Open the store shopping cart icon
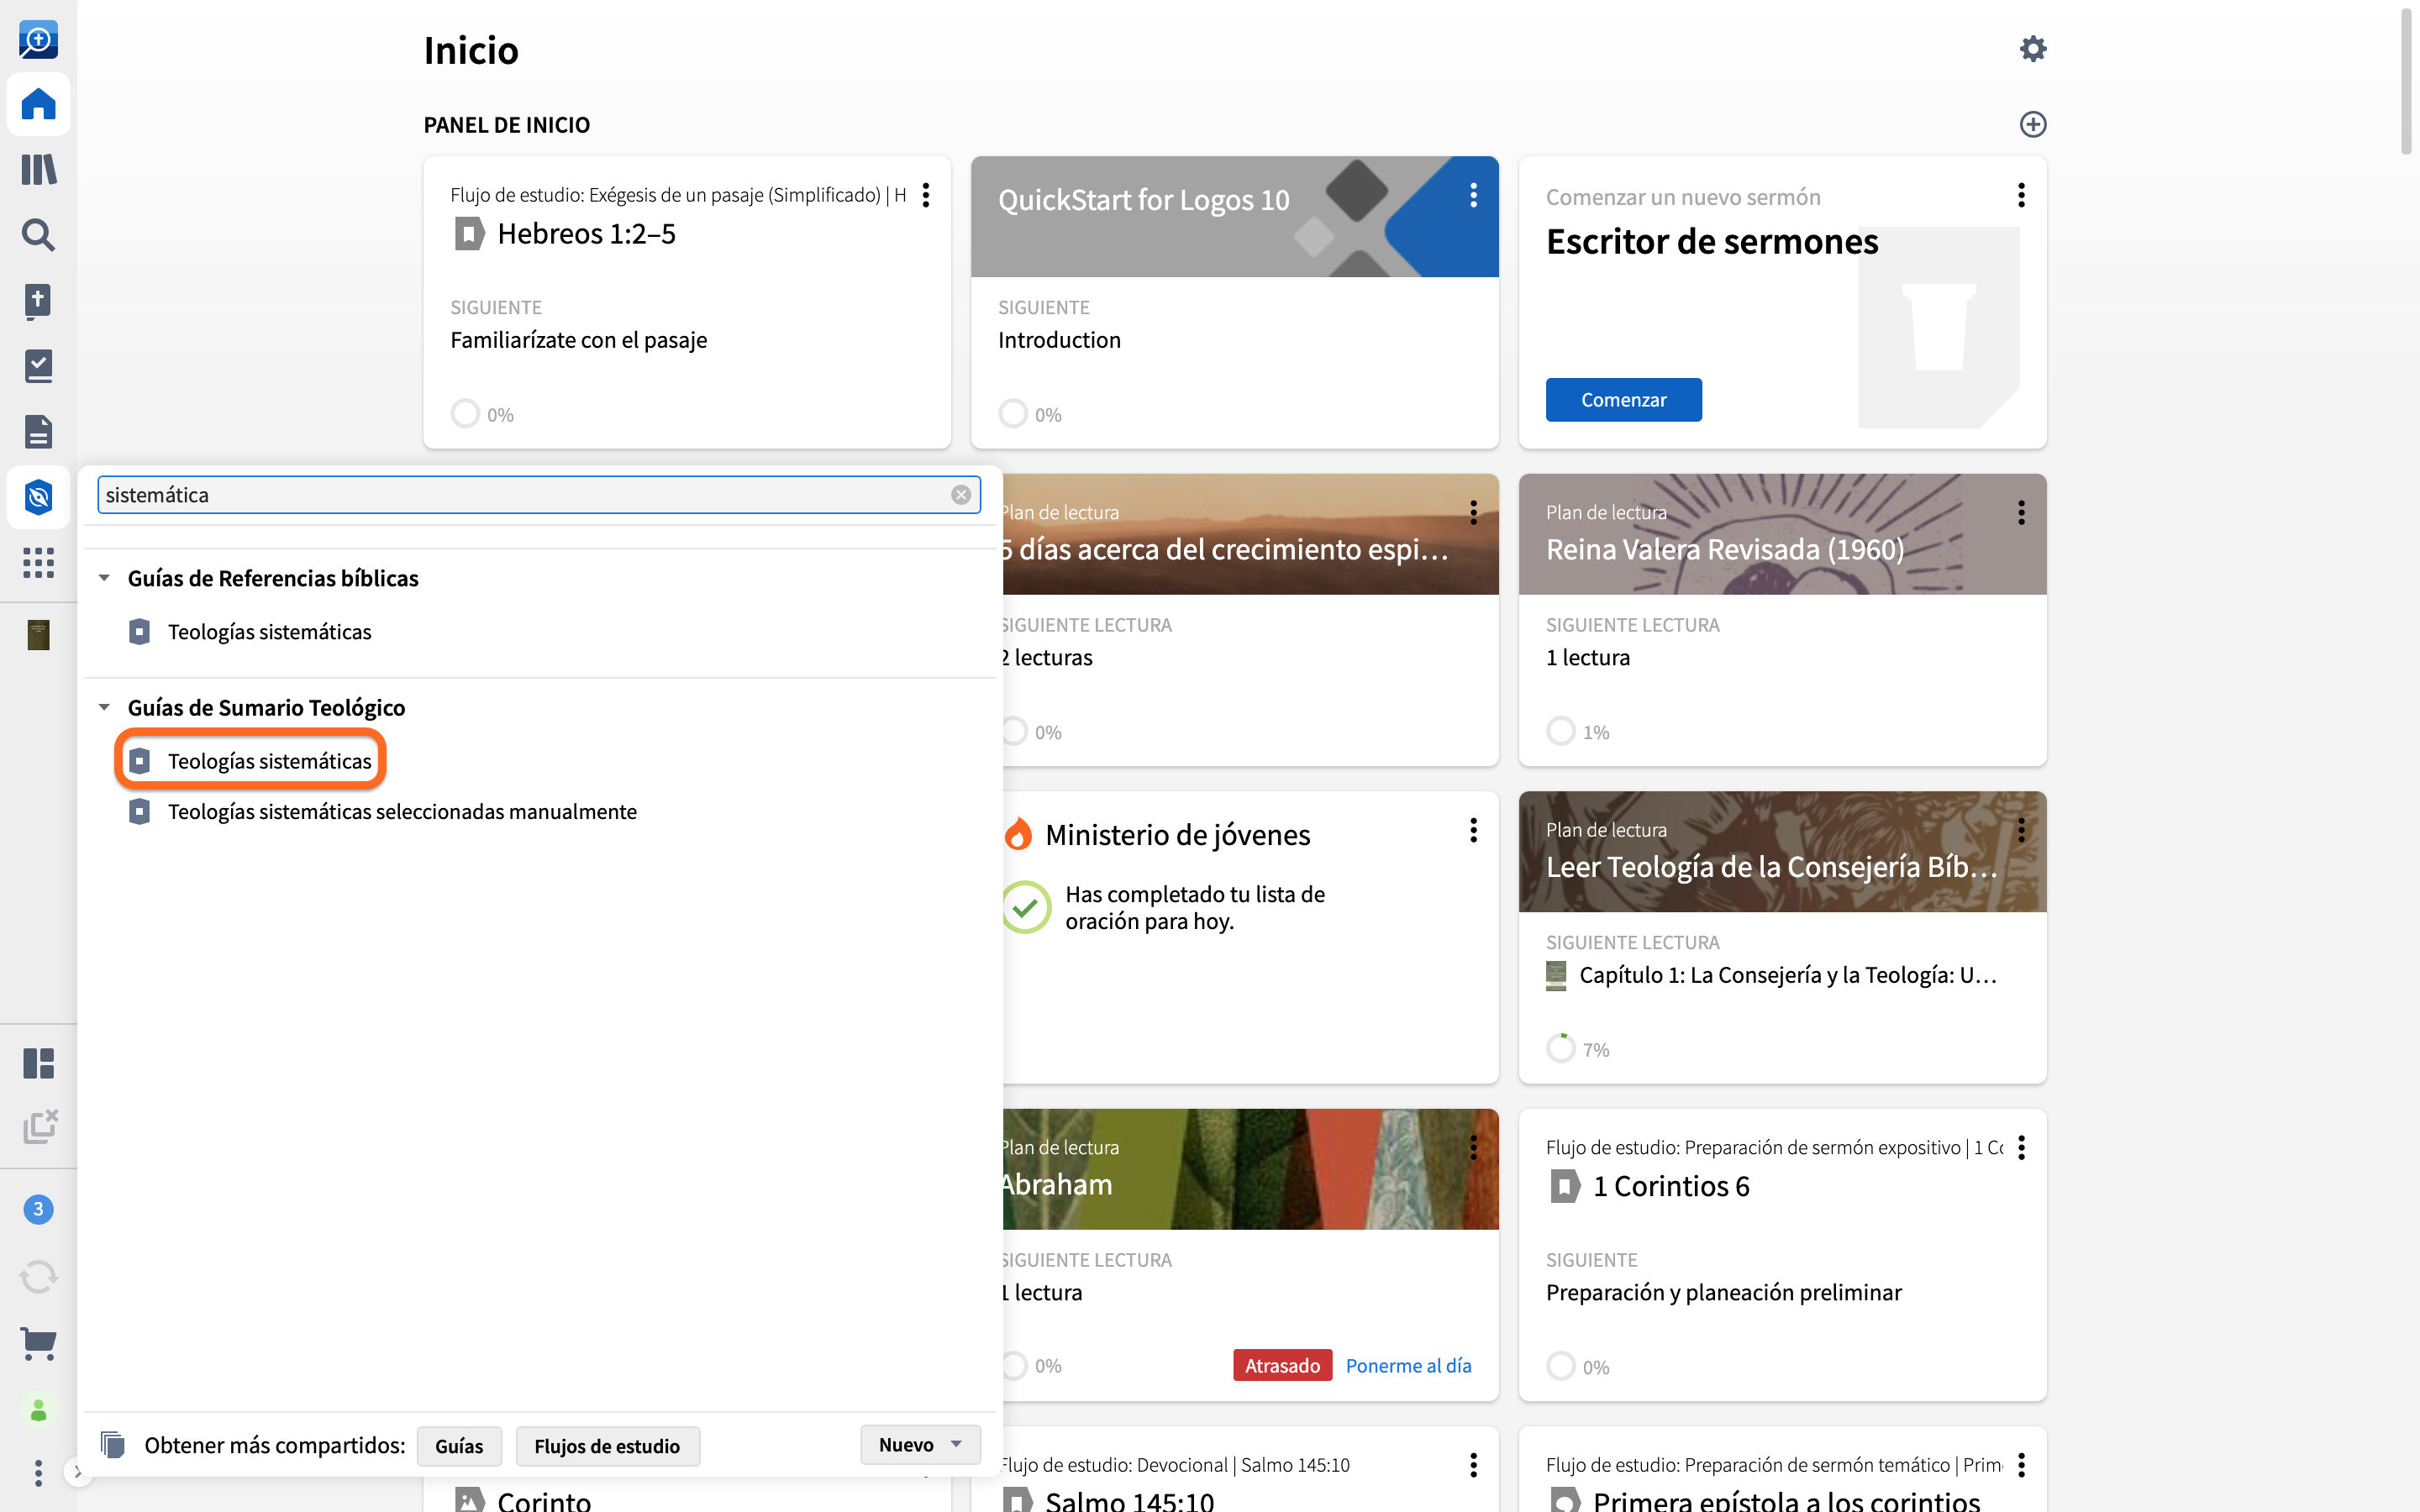The image size is (2420, 1512). (38, 1343)
